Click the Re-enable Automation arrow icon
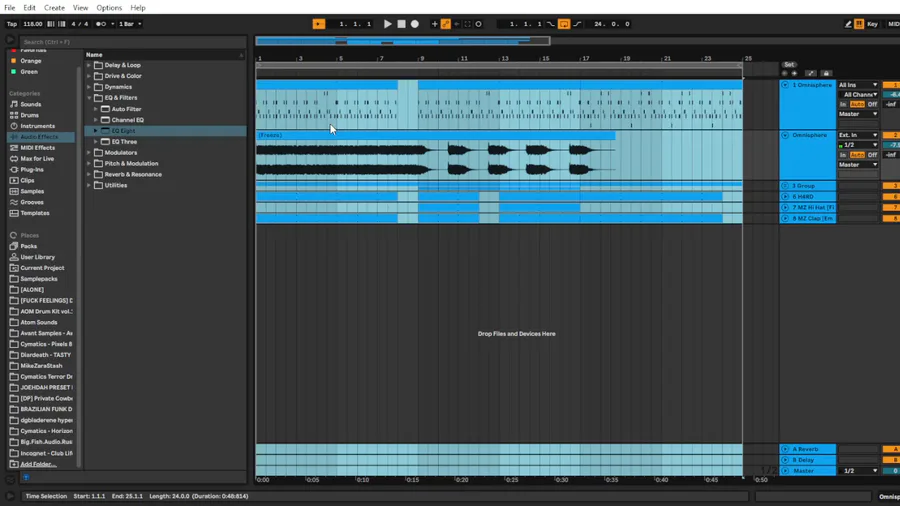This screenshot has height=506, width=900. [x=457, y=24]
